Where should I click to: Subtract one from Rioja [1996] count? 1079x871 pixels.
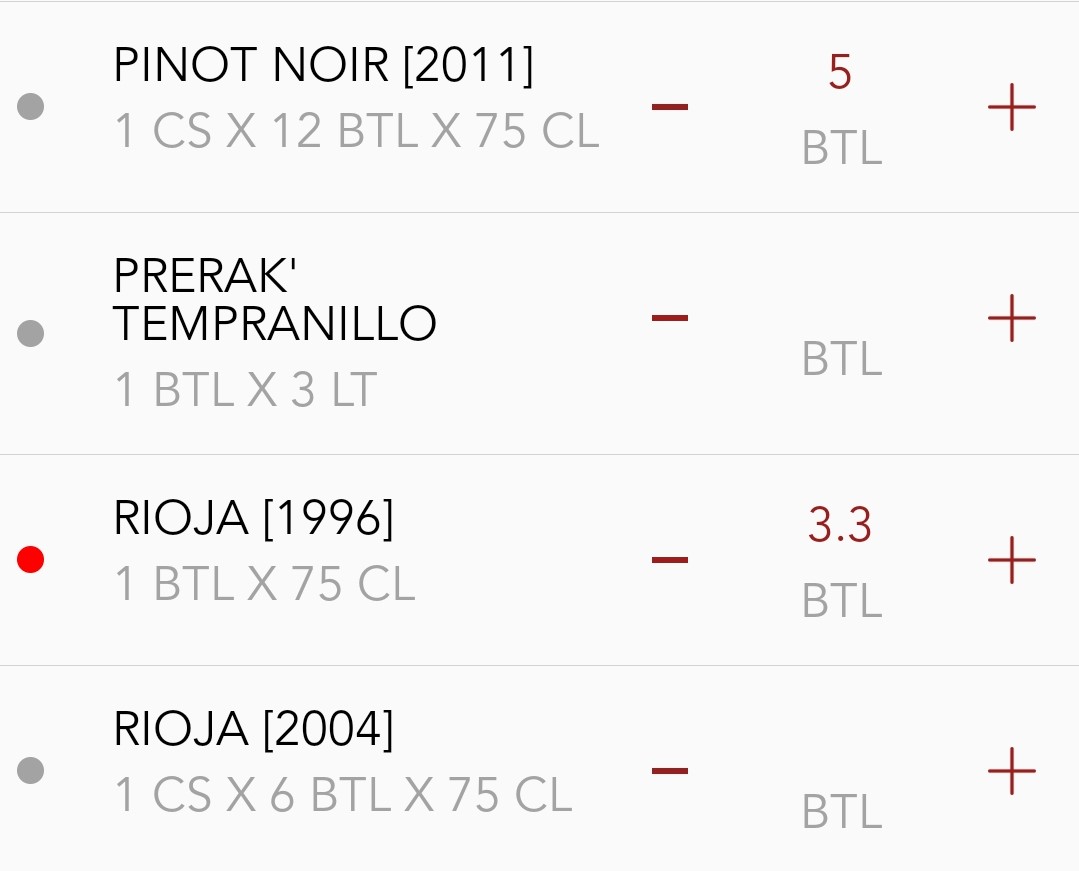point(670,559)
